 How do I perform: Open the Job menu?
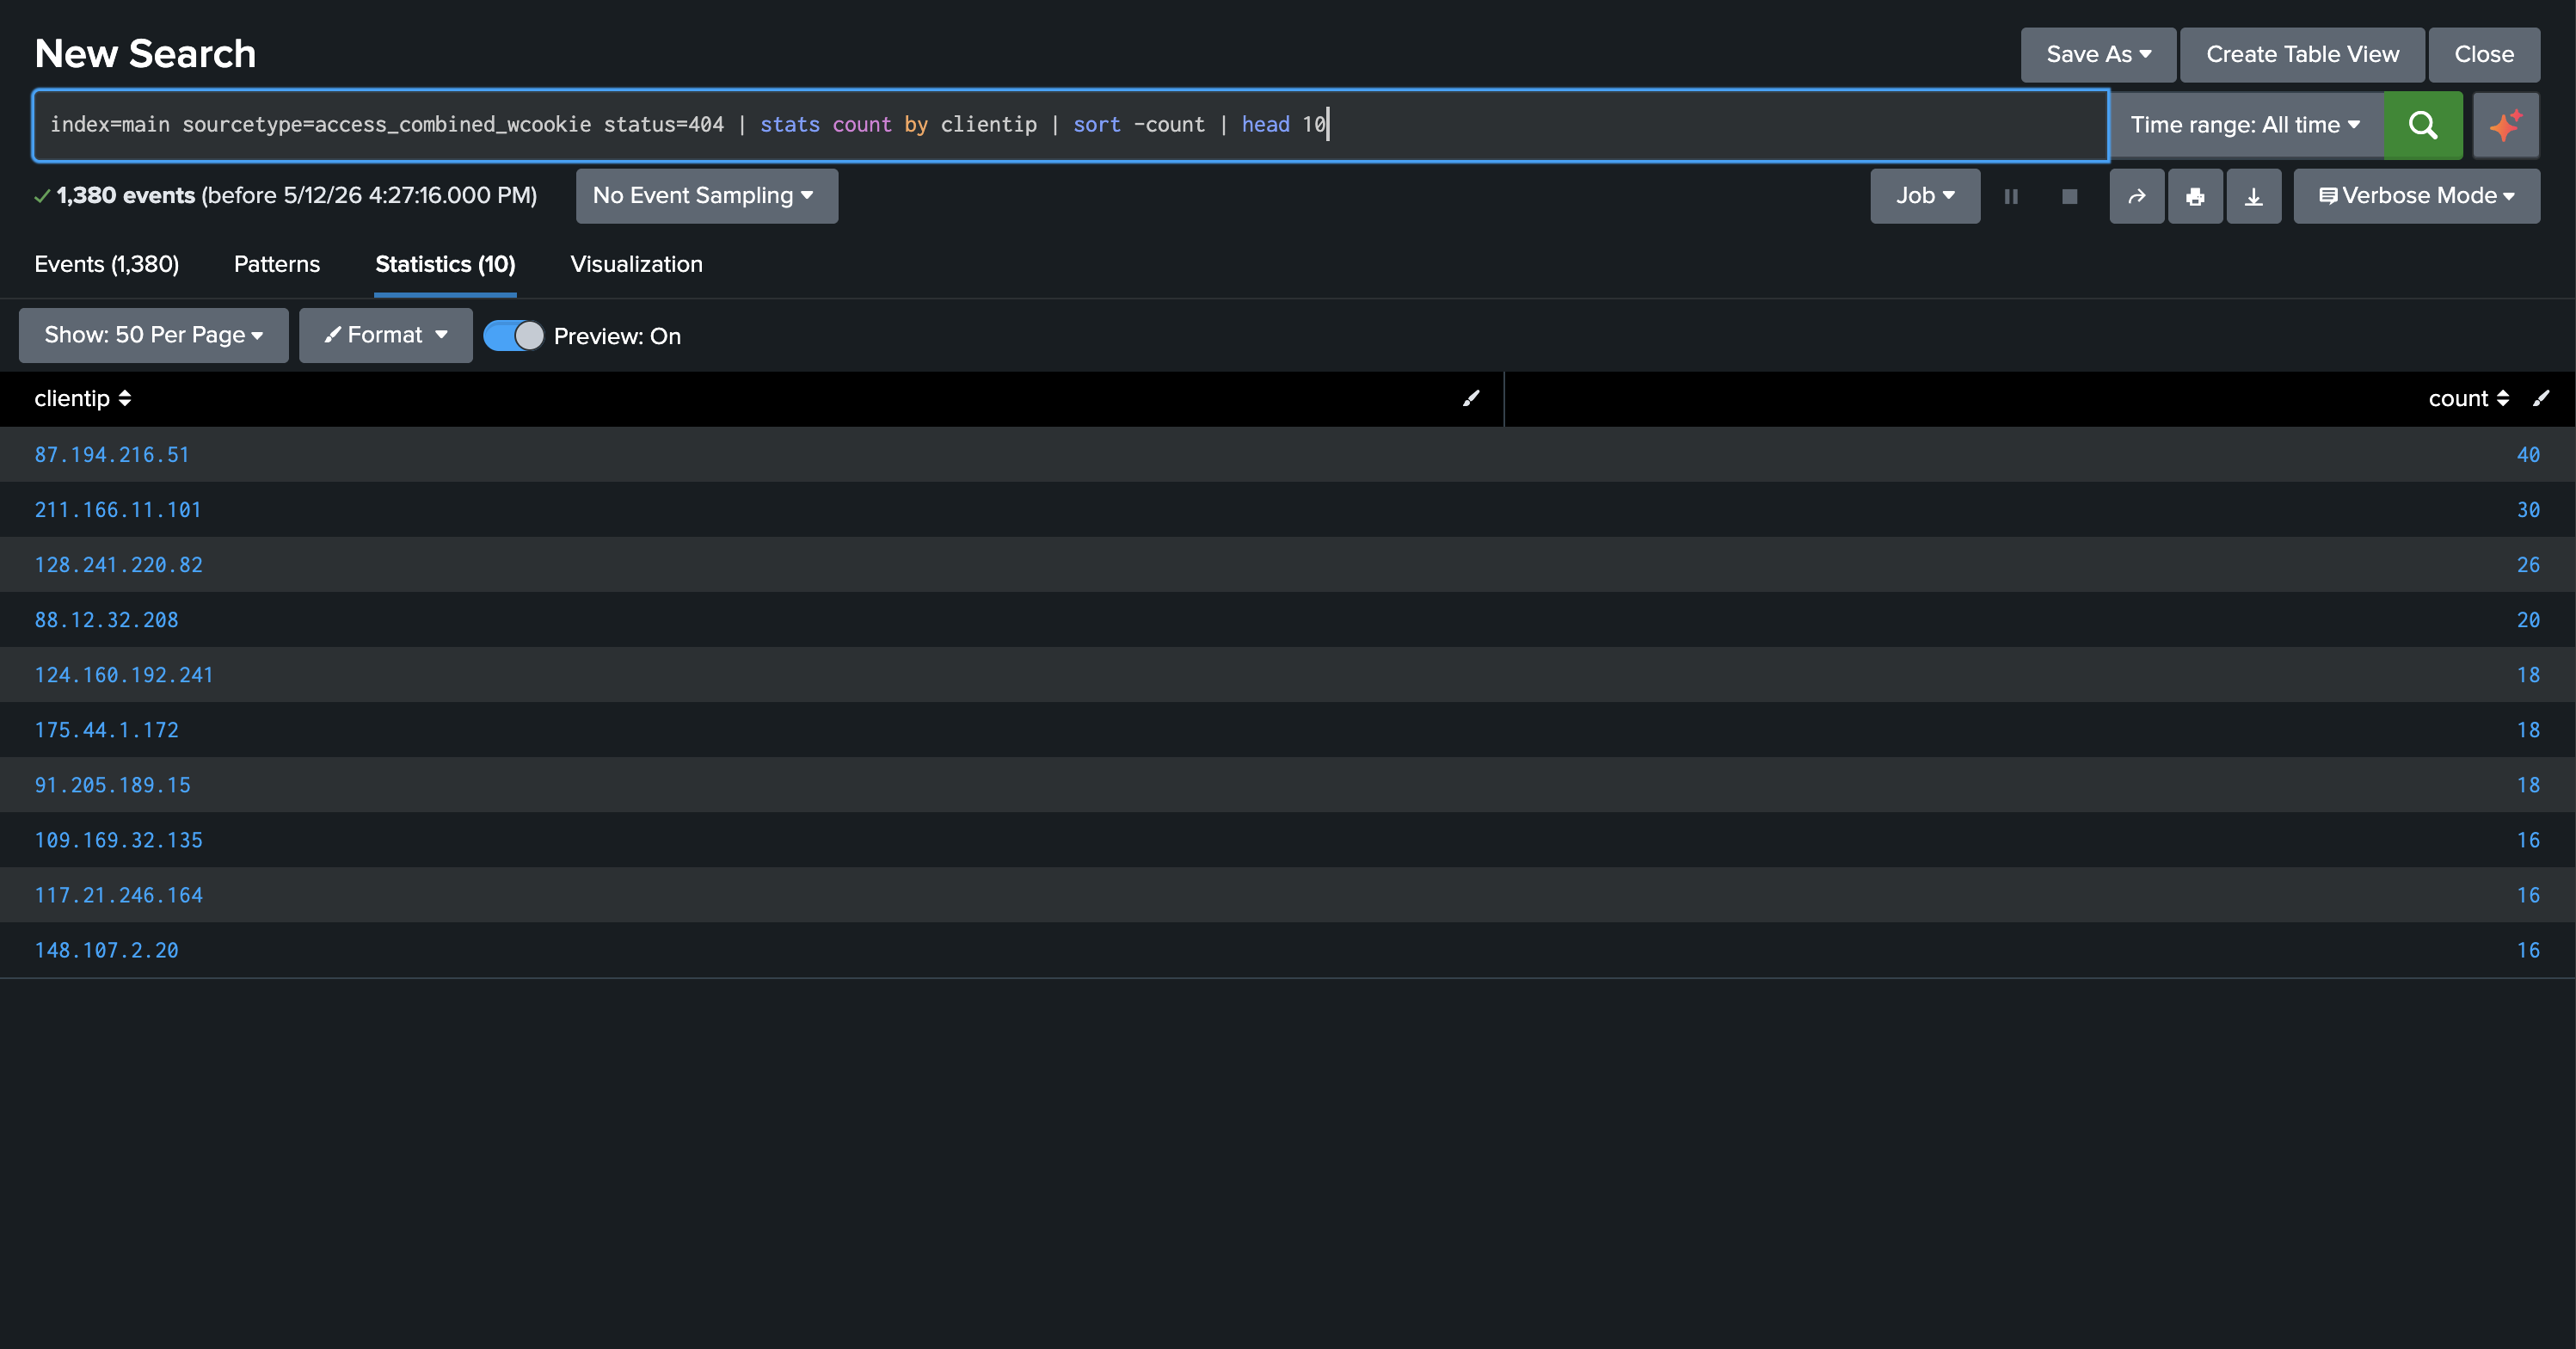1925,196
